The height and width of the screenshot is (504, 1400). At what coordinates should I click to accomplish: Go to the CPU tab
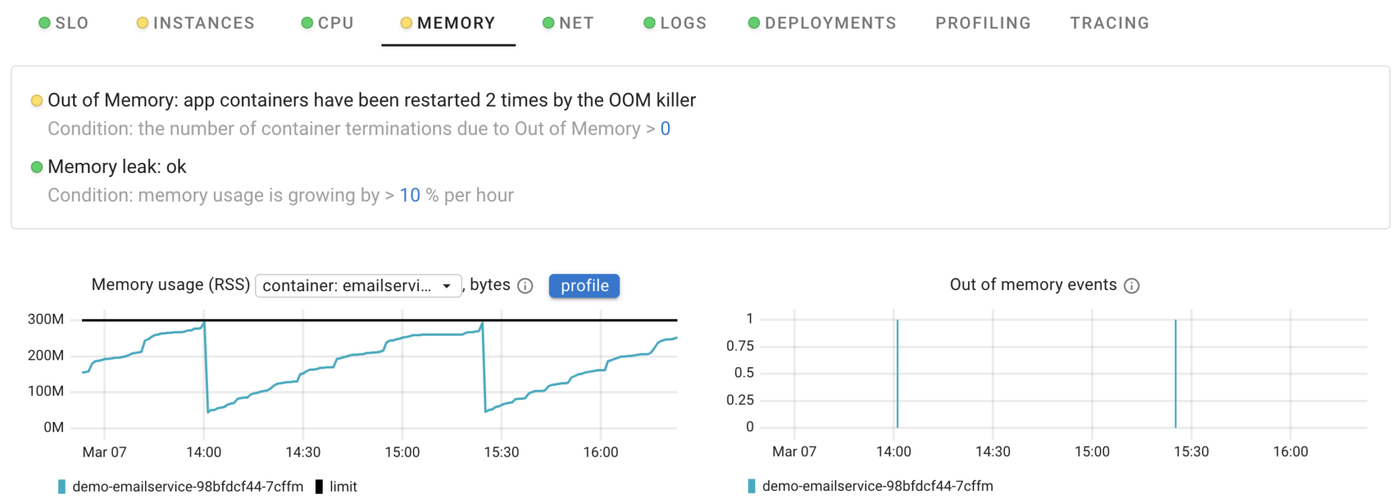[327, 23]
